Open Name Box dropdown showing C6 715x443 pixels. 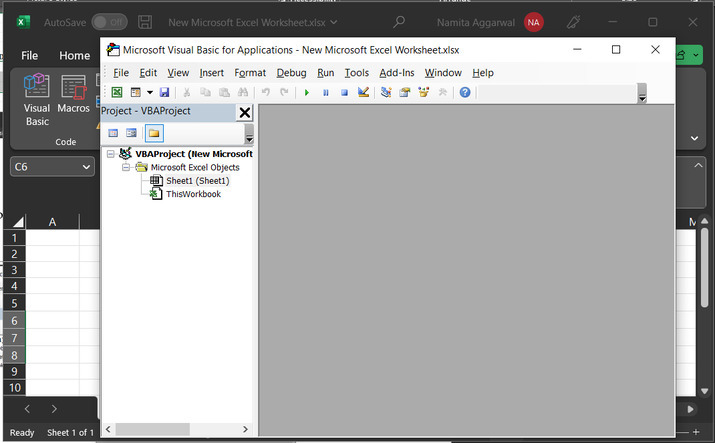[86, 167]
